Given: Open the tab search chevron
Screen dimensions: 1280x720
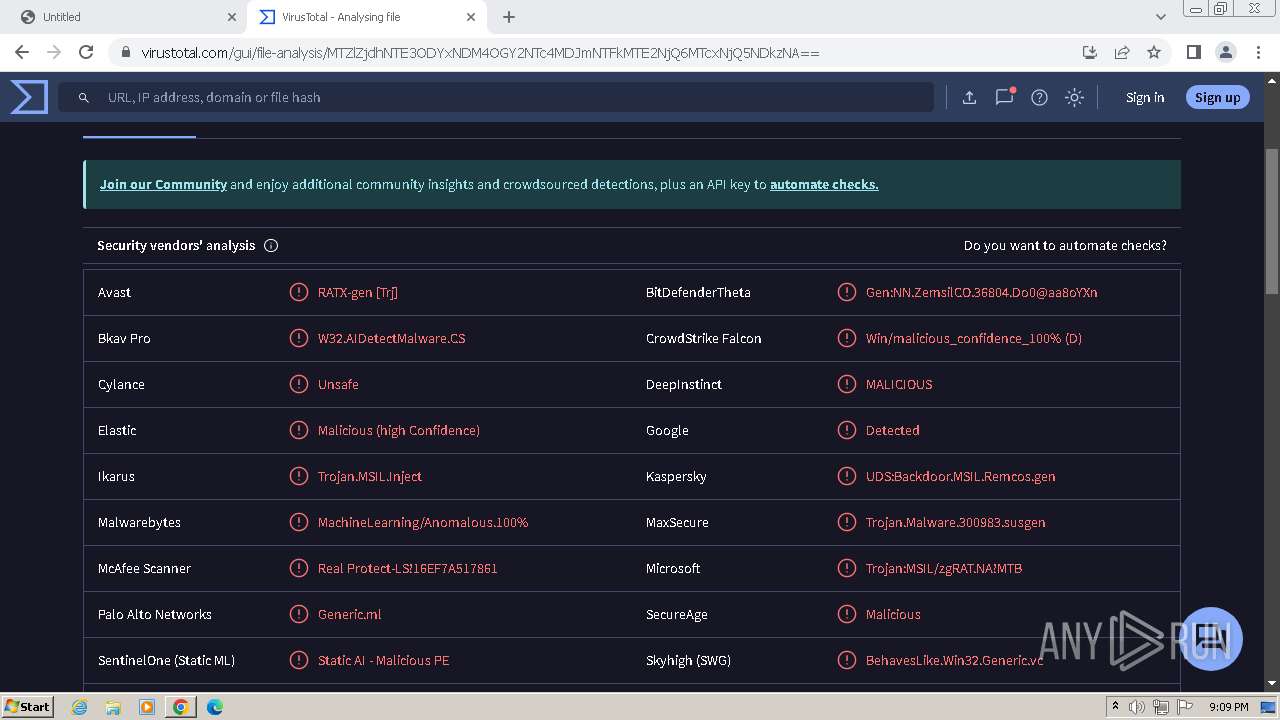Looking at the screenshot, I should [1160, 17].
